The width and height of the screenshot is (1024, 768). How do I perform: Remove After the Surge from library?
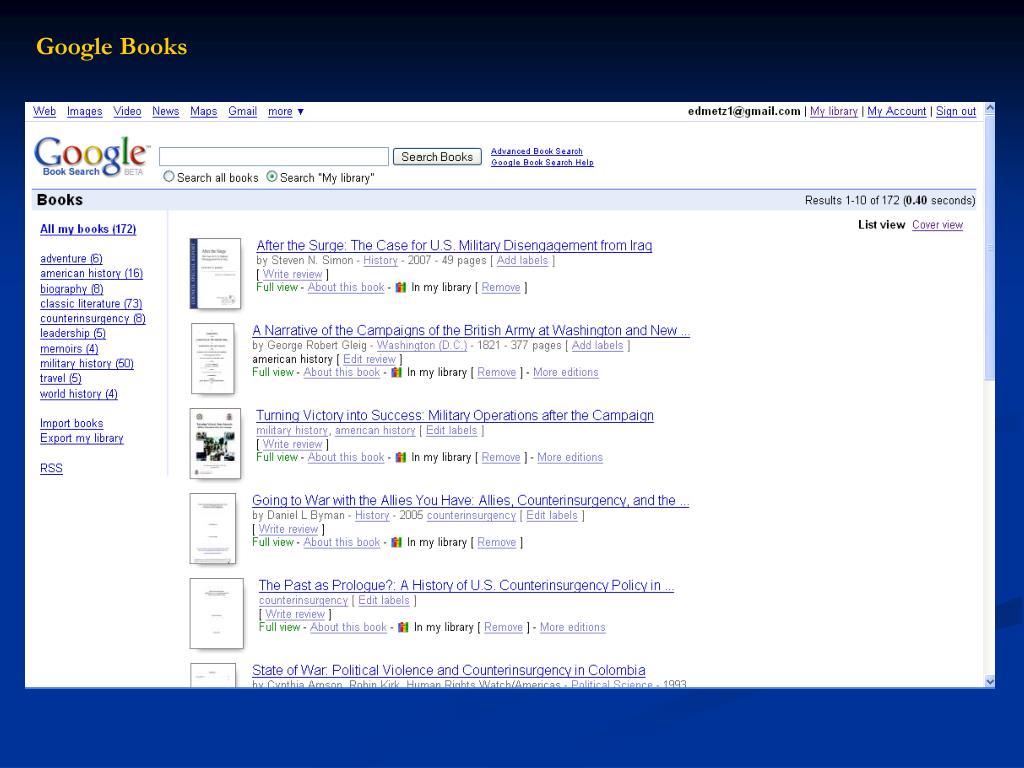tap(501, 287)
